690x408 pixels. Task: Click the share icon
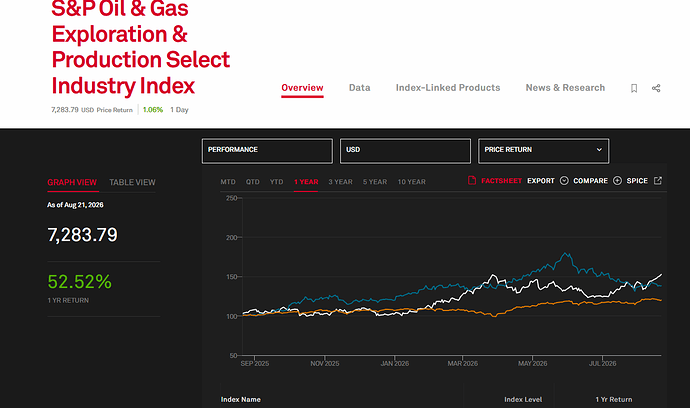[x=656, y=88]
